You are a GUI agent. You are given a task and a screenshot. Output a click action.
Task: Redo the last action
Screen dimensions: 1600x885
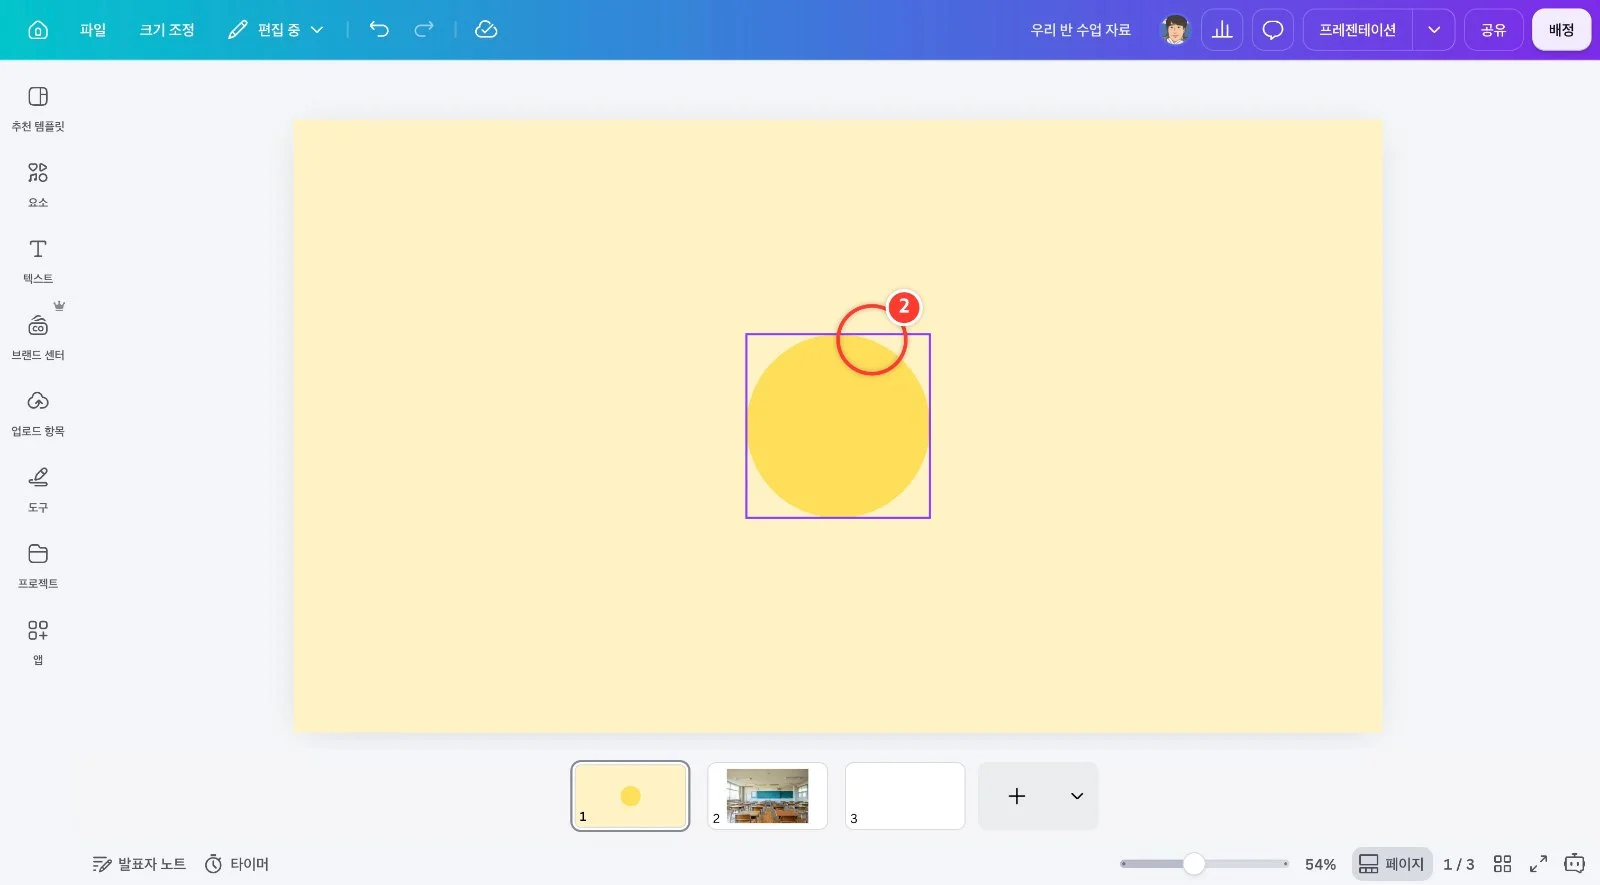pos(424,30)
